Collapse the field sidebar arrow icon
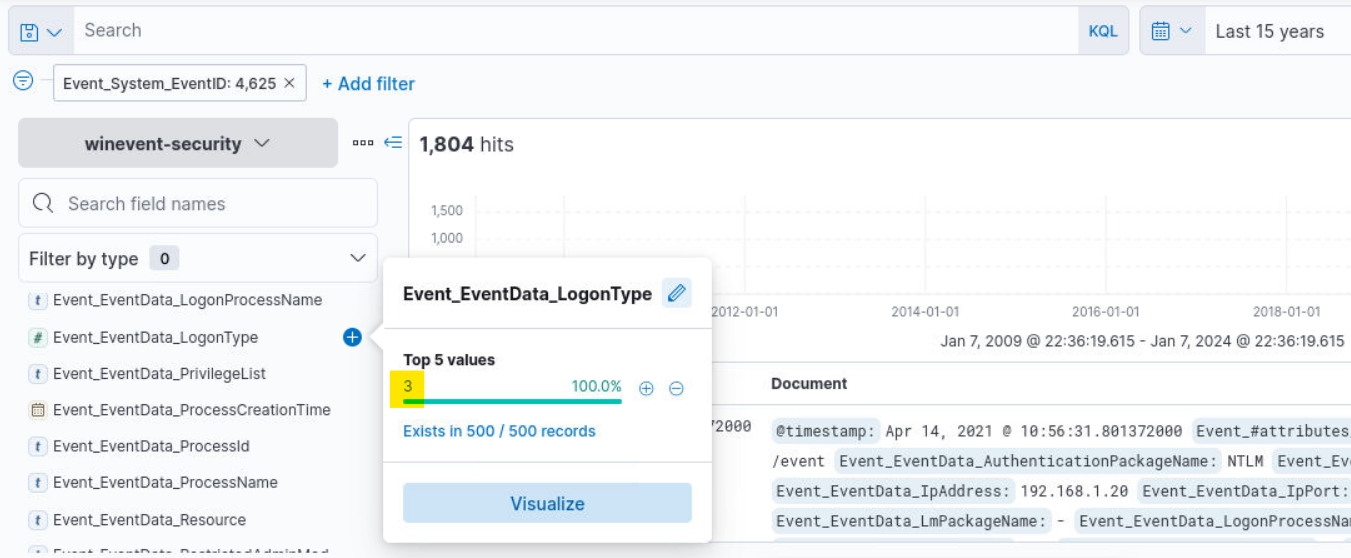Image resolution: width=1351 pixels, height=558 pixels. tap(393, 143)
